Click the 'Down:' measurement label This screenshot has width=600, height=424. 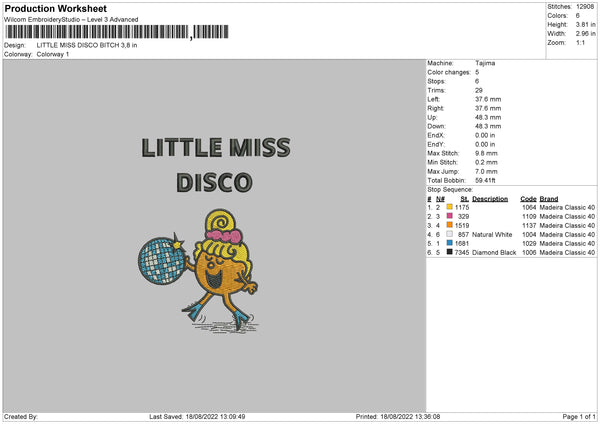click(436, 126)
